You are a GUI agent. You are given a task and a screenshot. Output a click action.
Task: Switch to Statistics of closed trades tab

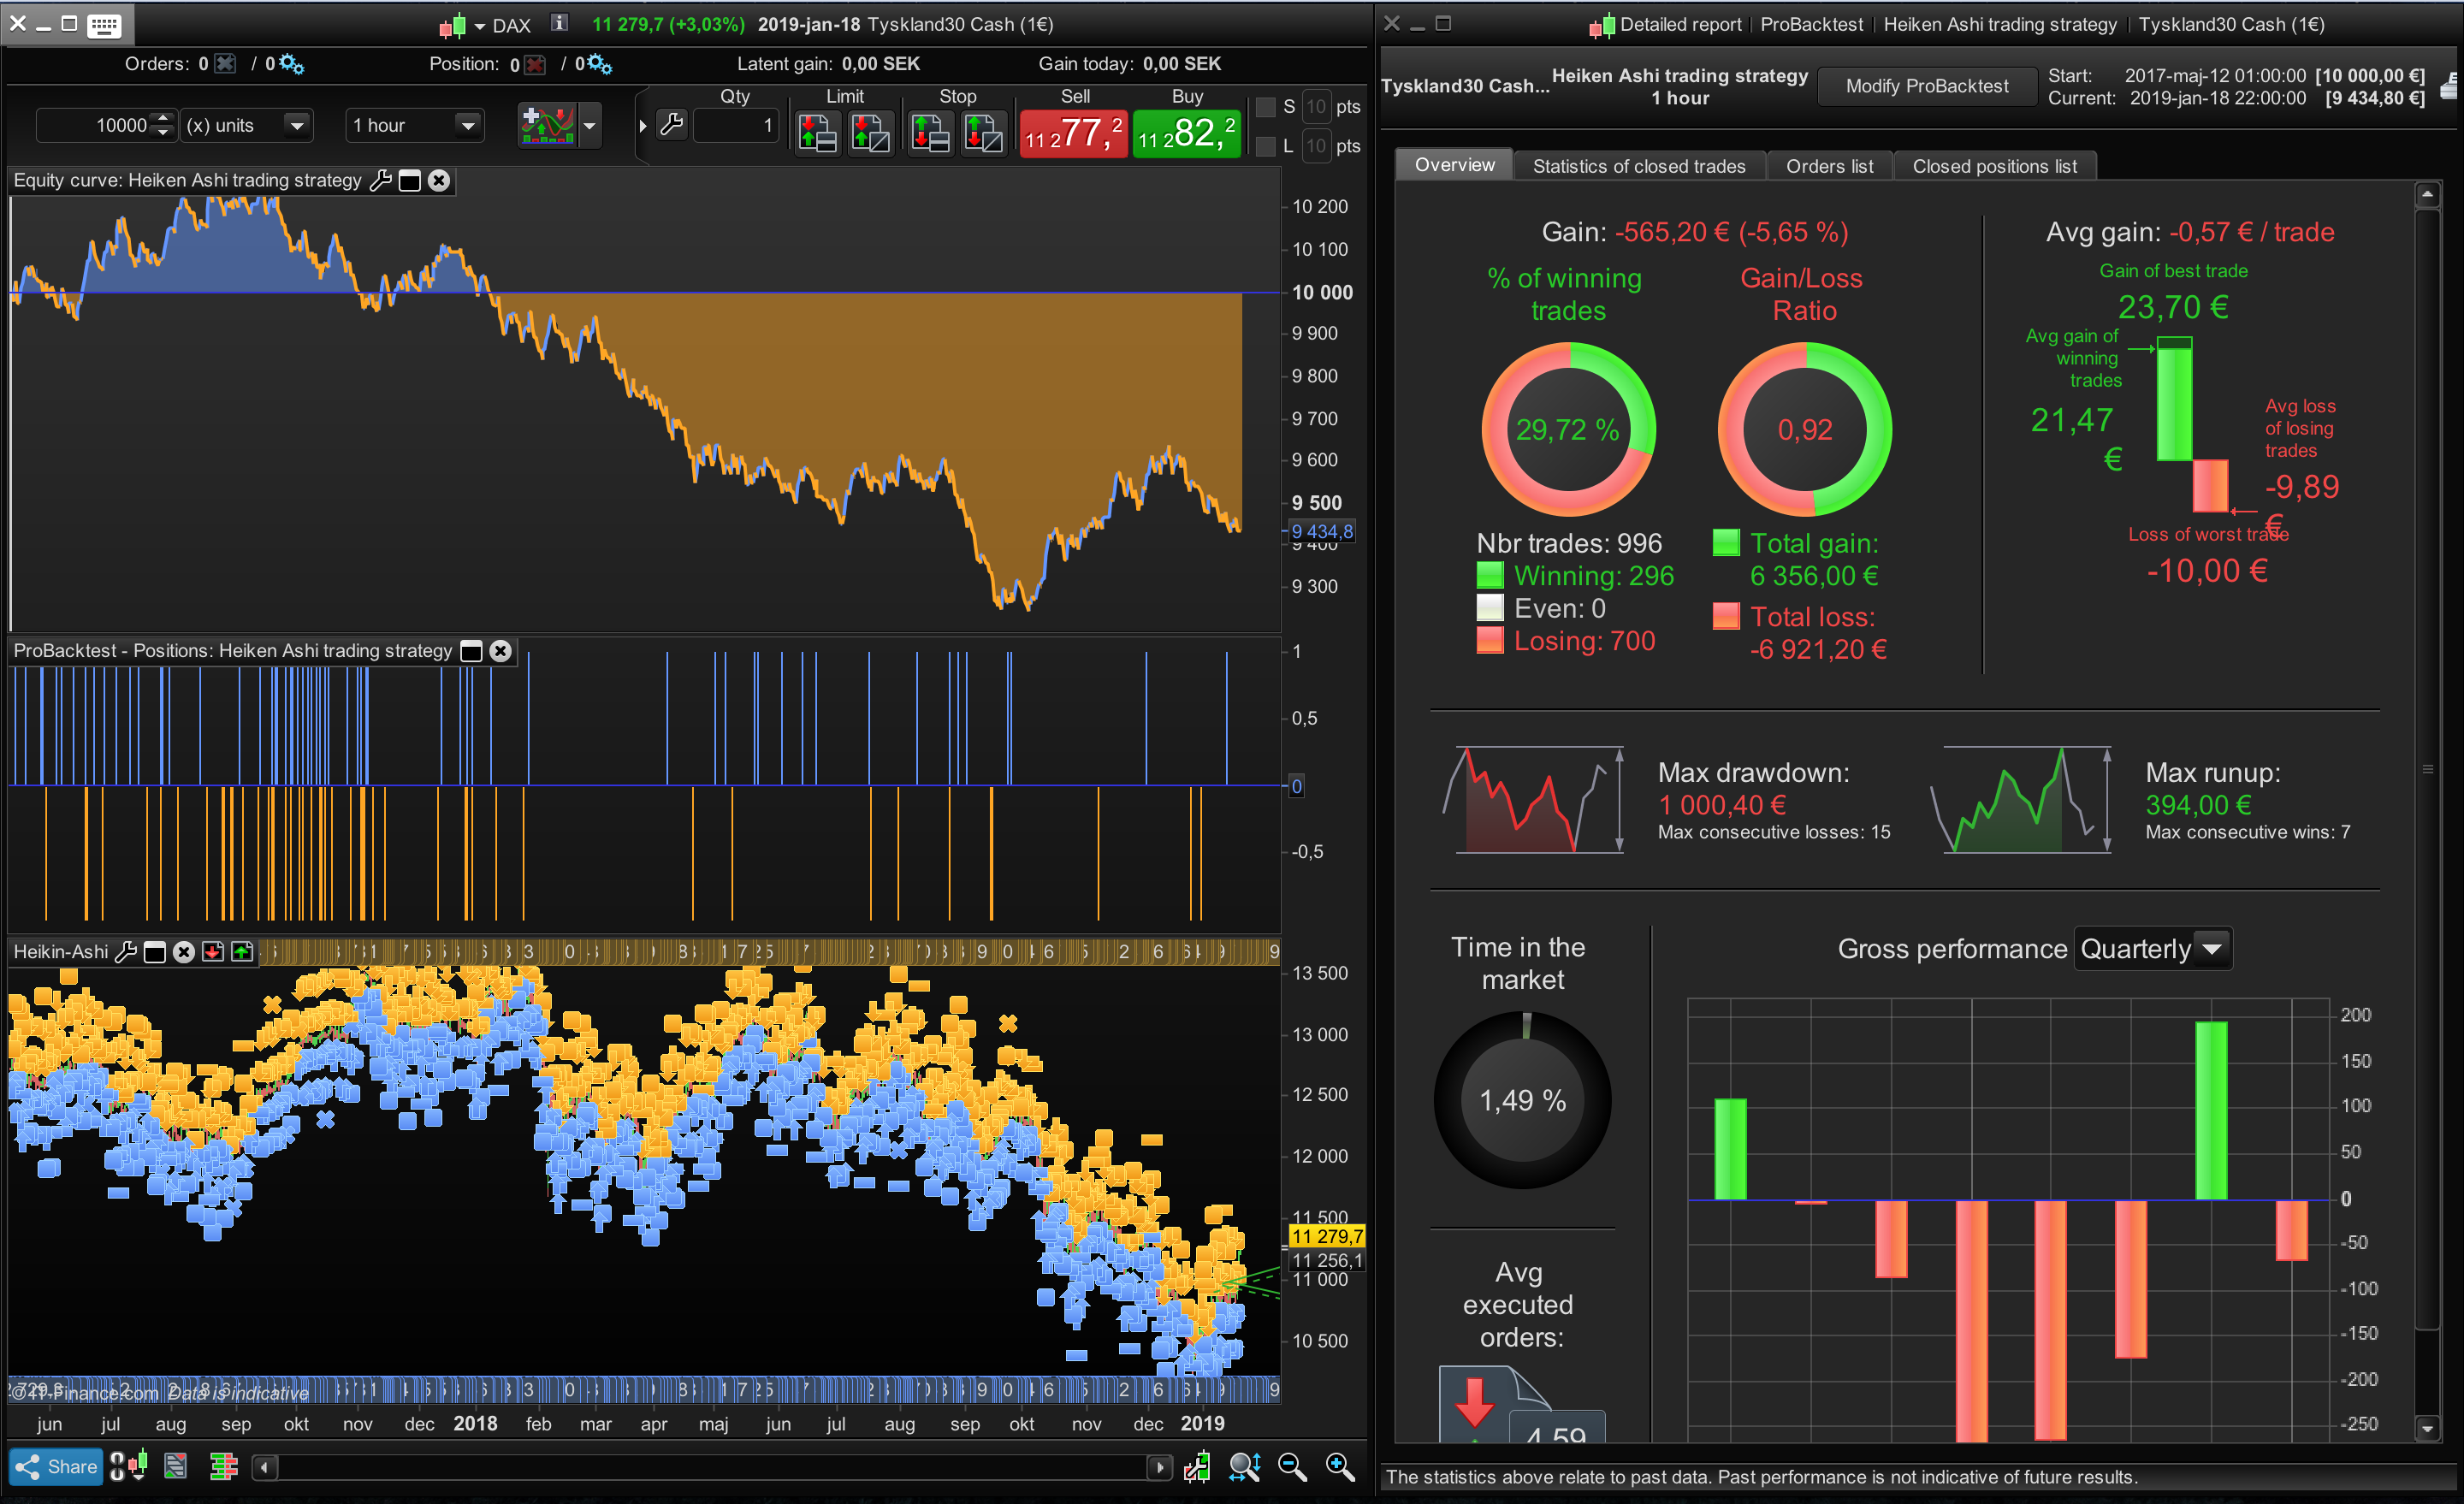click(x=1638, y=166)
